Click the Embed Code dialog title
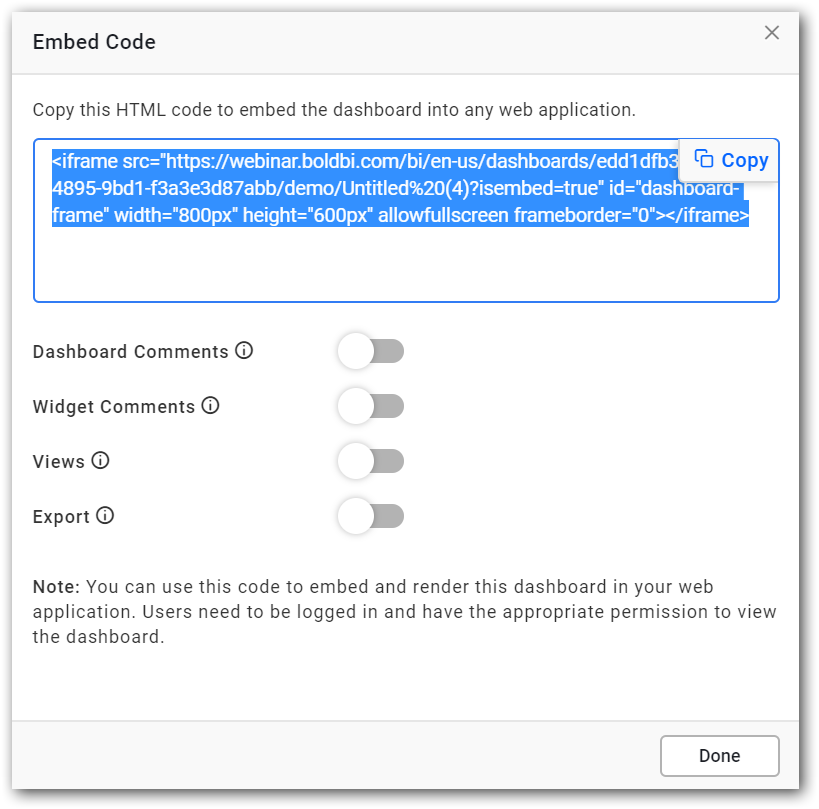The image size is (819, 809). 94,42
